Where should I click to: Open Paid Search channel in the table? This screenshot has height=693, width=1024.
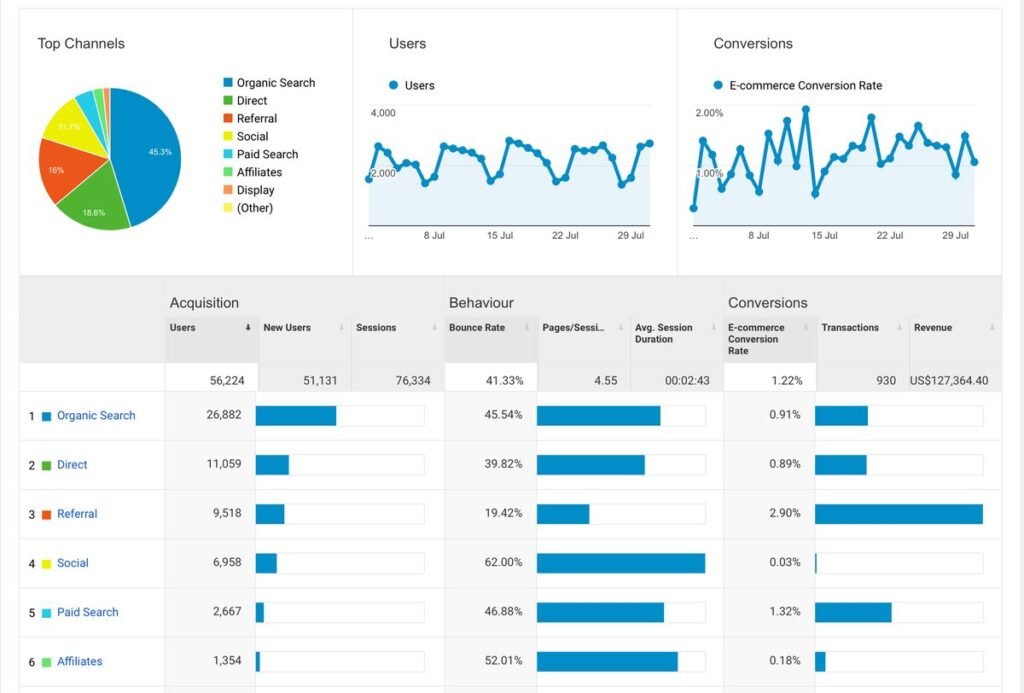pos(87,612)
